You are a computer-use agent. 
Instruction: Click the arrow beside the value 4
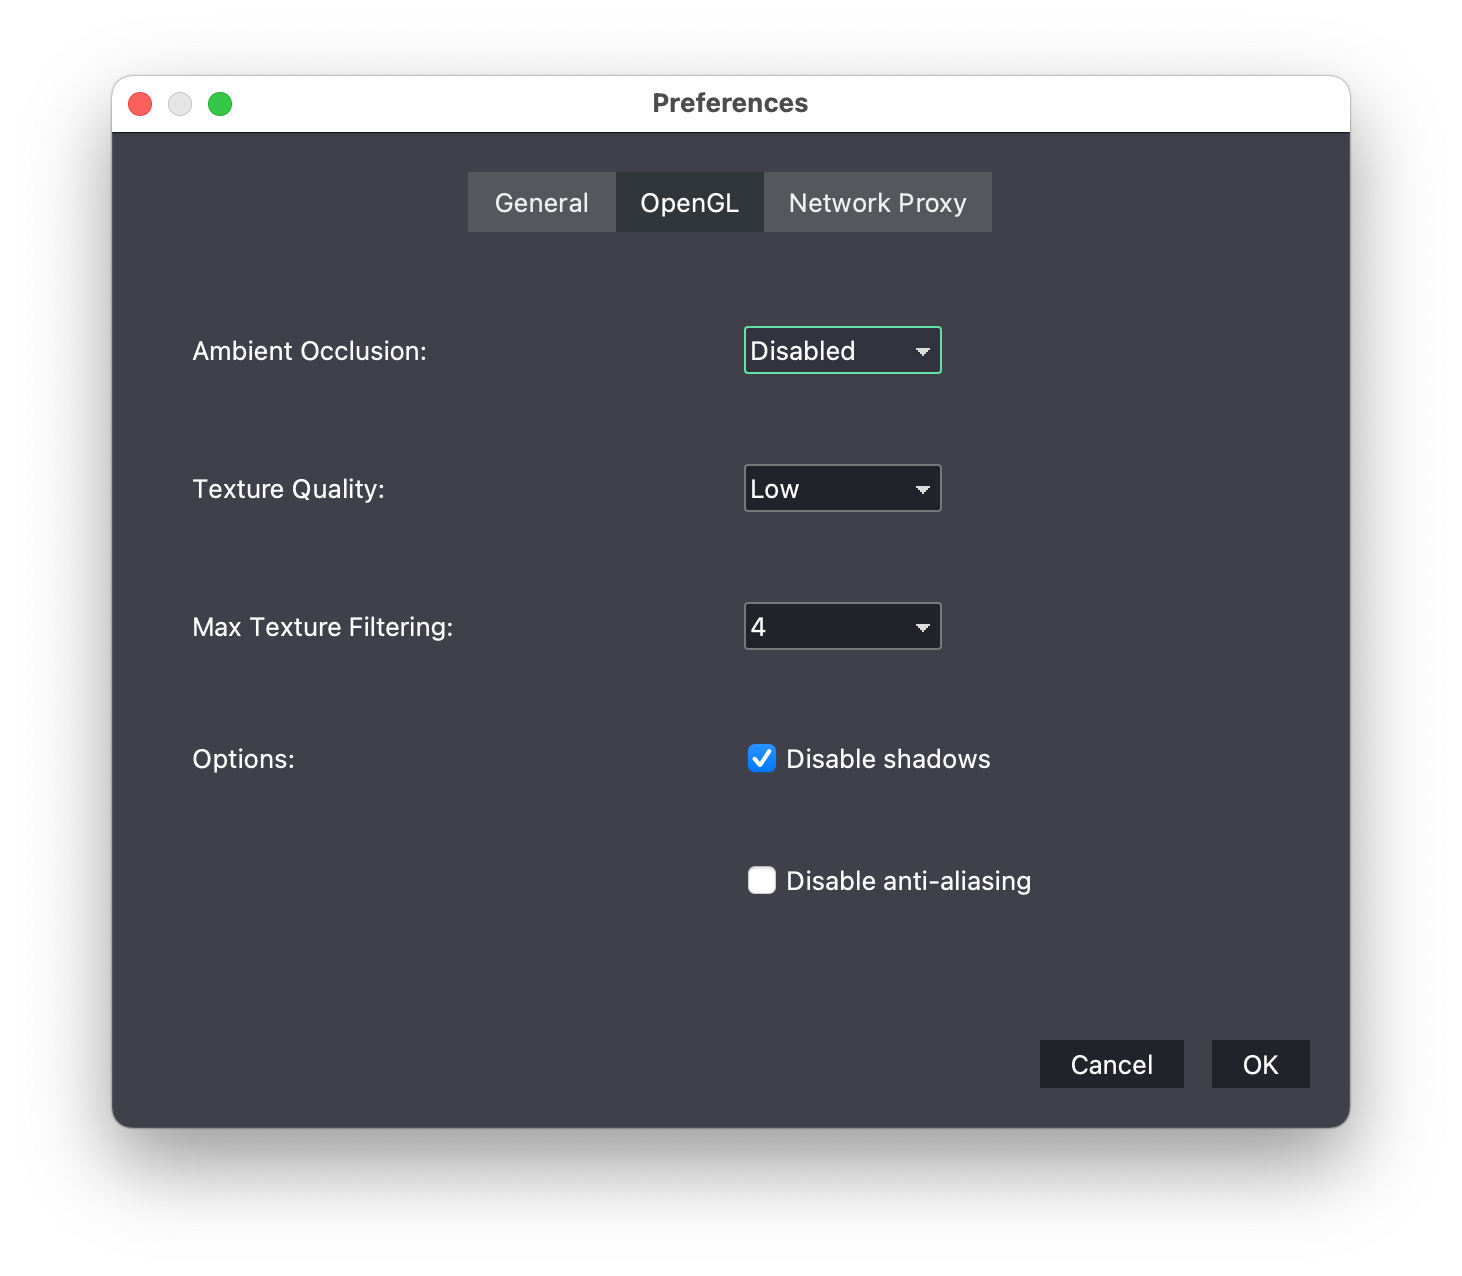[x=922, y=627]
